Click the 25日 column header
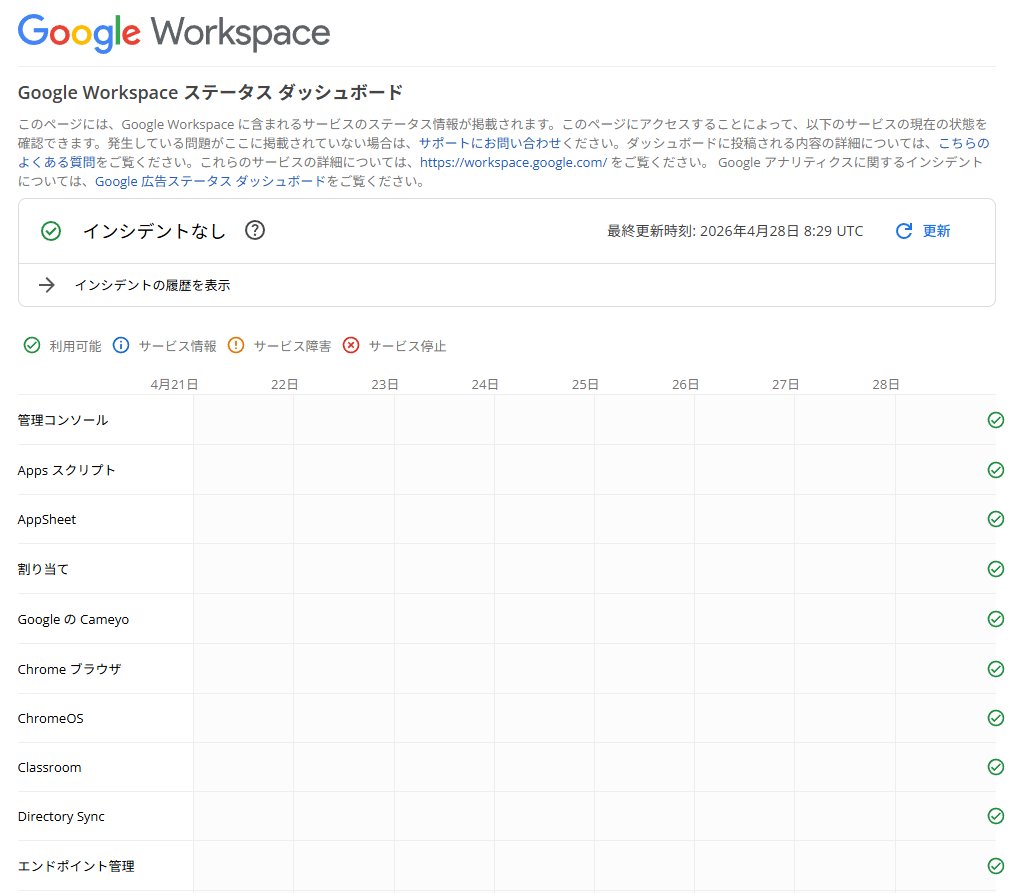This screenshot has height=893, width=1026. coord(585,384)
